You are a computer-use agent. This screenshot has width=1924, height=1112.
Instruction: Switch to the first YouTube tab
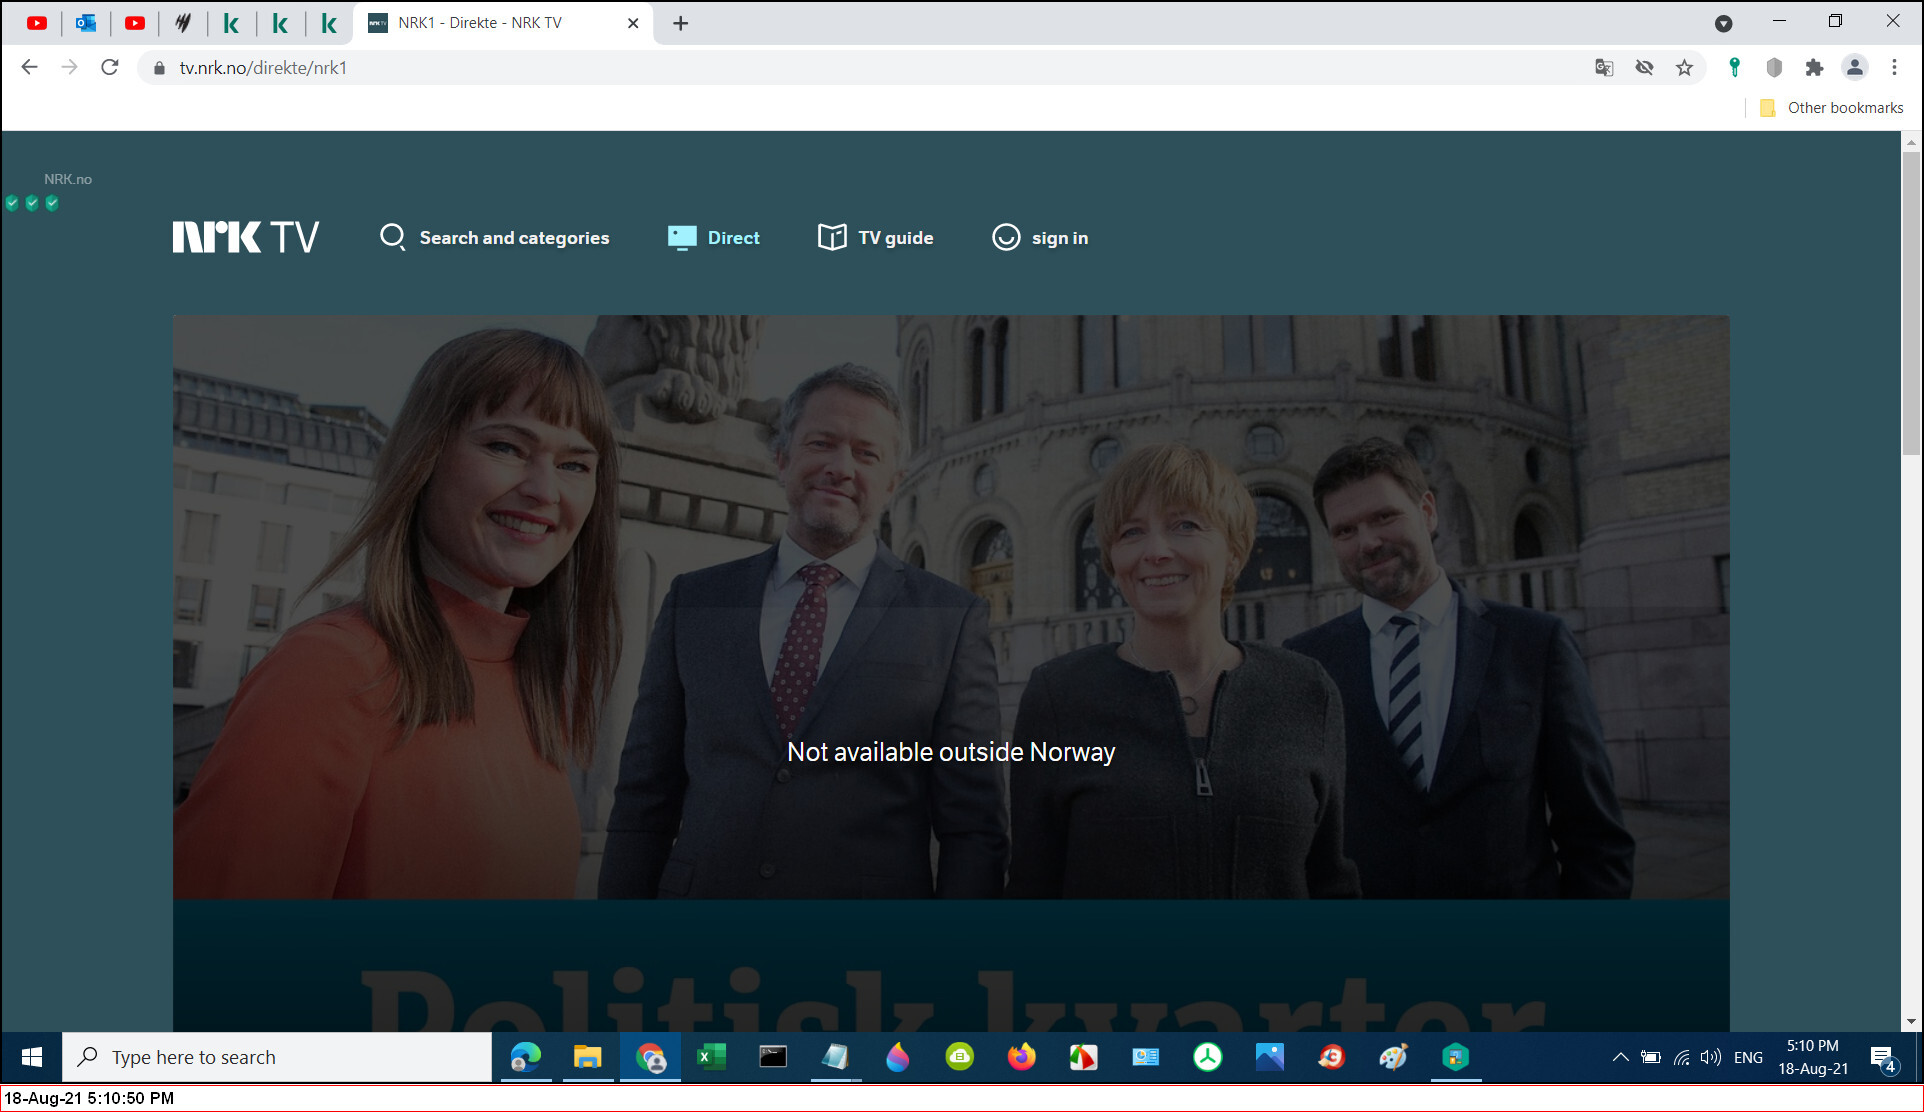click(37, 23)
